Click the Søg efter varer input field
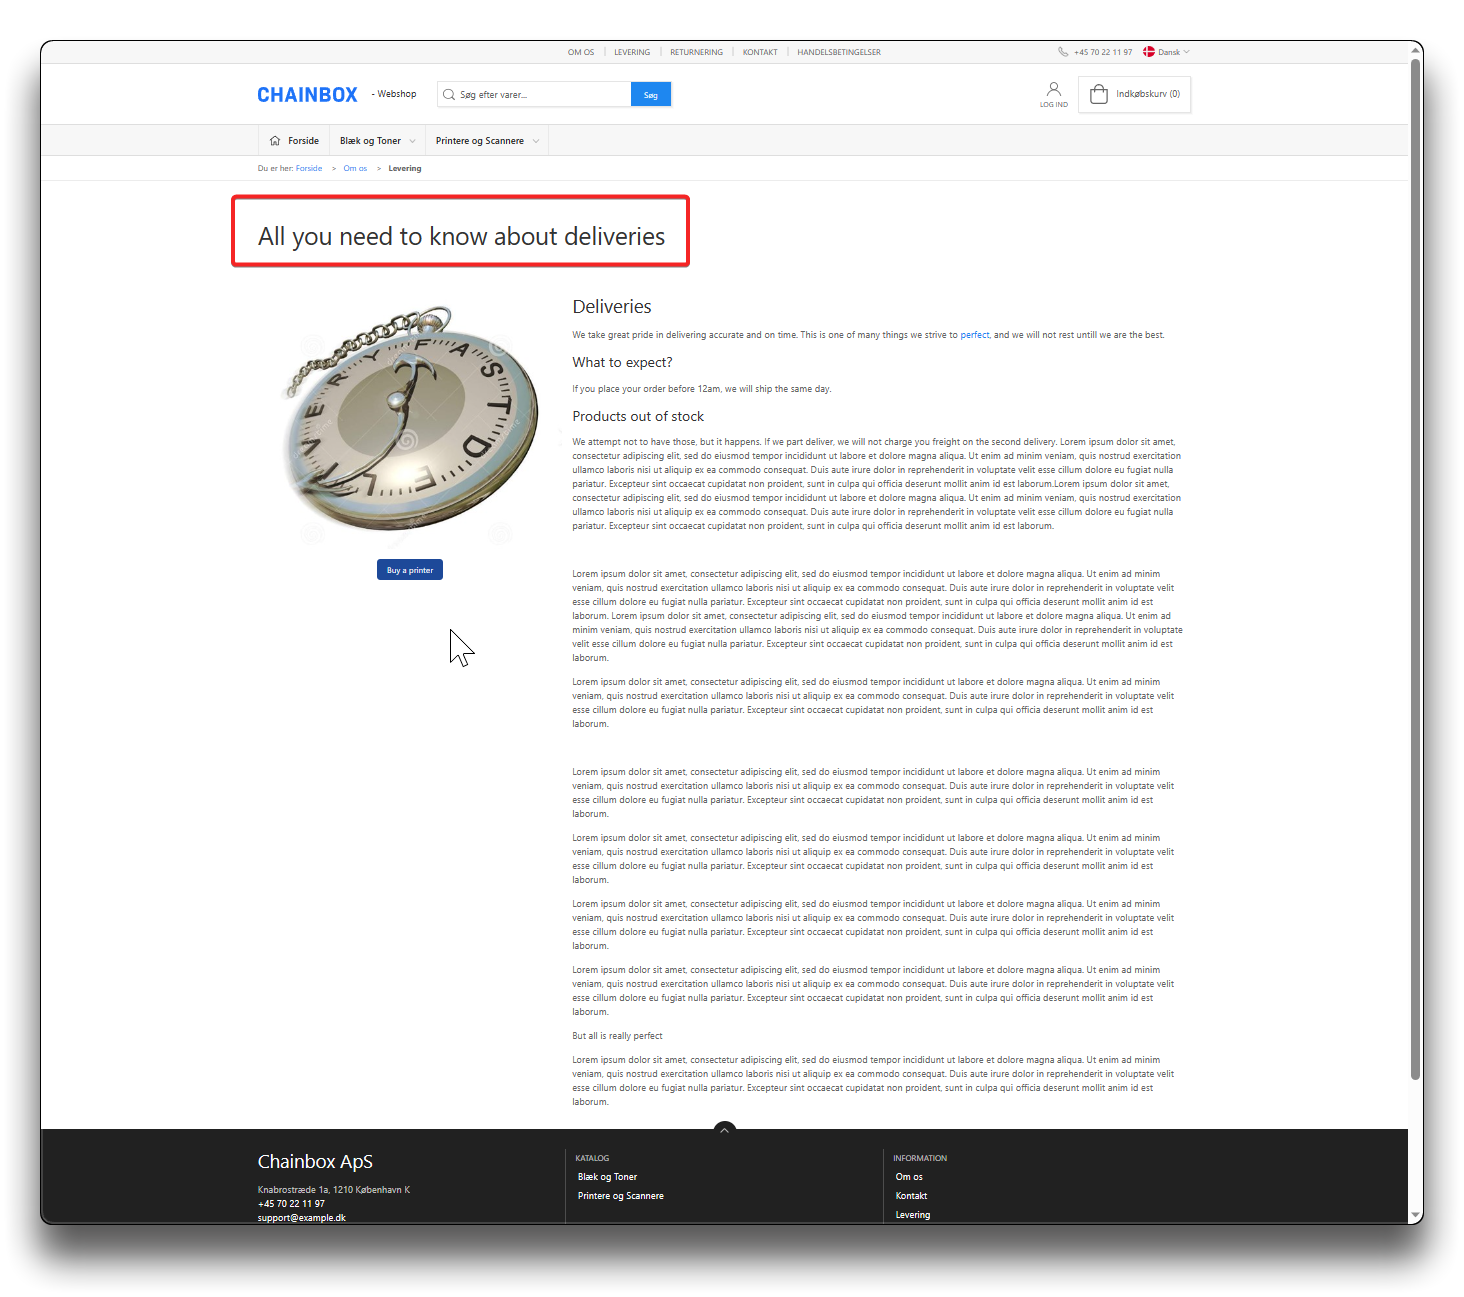The width and height of the screenshot is (1464, 1297). [540, 95]
